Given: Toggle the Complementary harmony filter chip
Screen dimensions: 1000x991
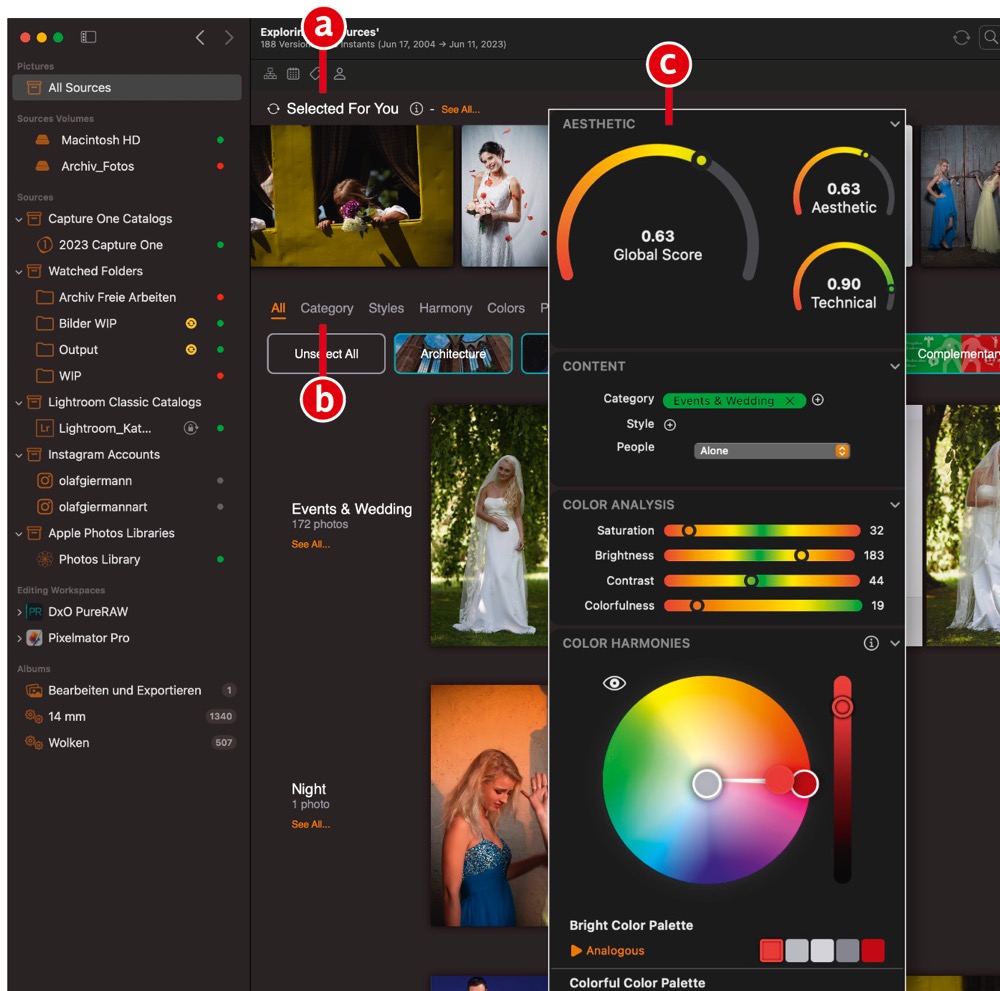Looking at the screenshot, I should point(955,354).
